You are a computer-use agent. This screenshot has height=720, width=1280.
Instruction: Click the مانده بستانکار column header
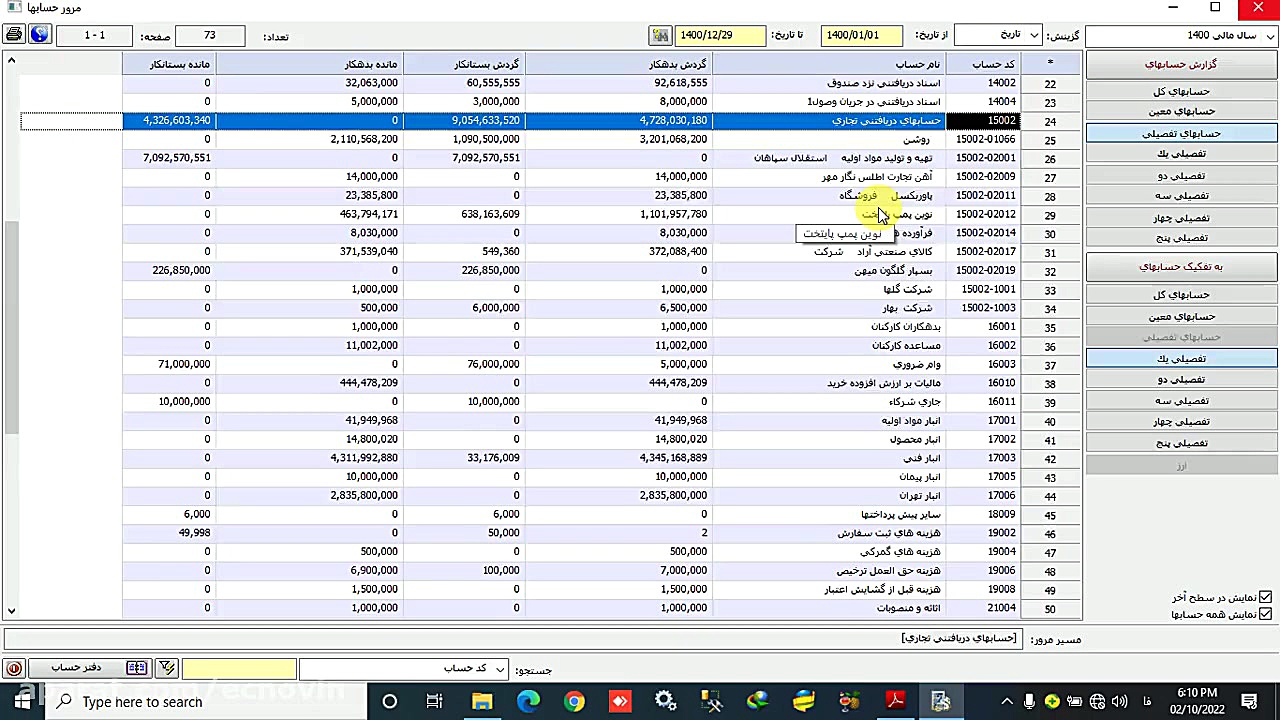168,64
